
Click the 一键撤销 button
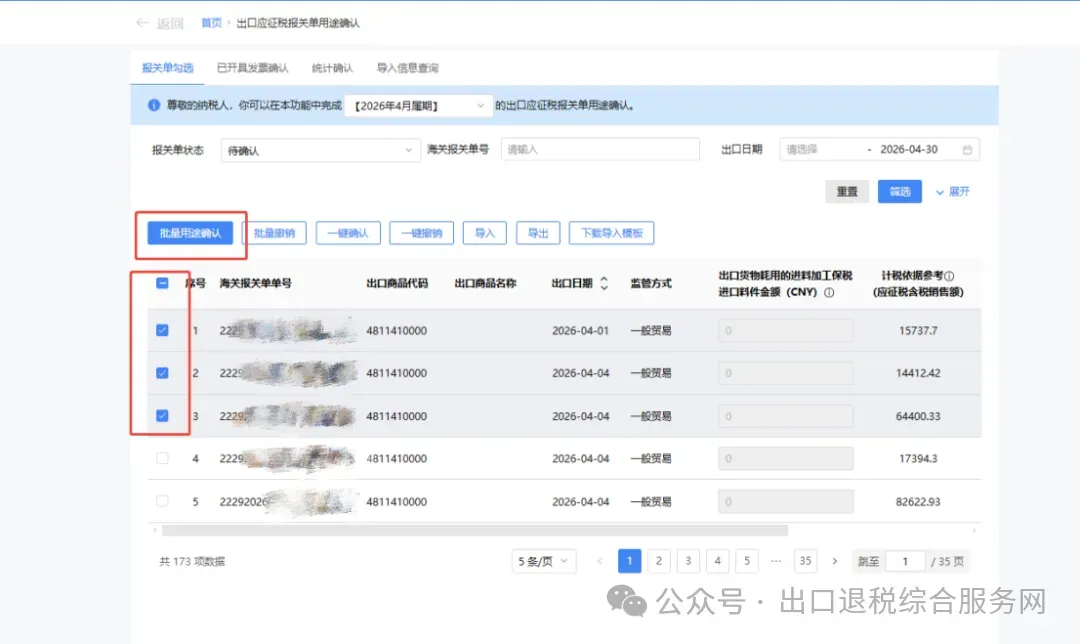point(422,233)
